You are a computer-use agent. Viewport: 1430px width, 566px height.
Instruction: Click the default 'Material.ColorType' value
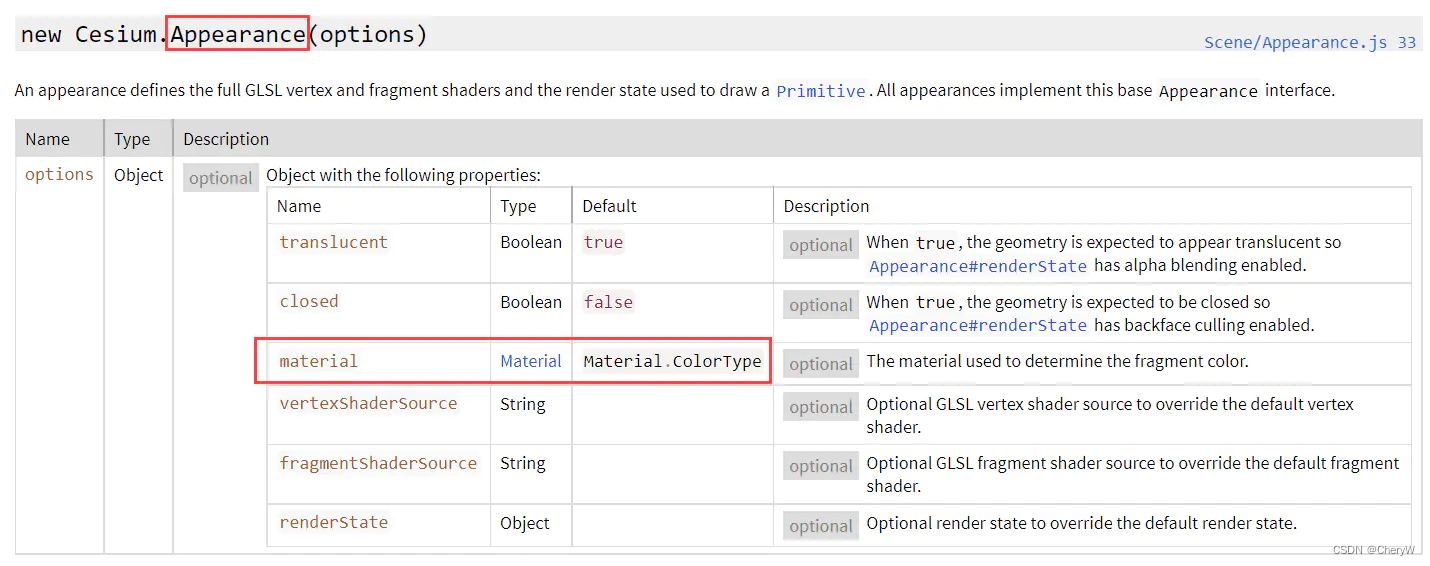[x=672, y=361]
